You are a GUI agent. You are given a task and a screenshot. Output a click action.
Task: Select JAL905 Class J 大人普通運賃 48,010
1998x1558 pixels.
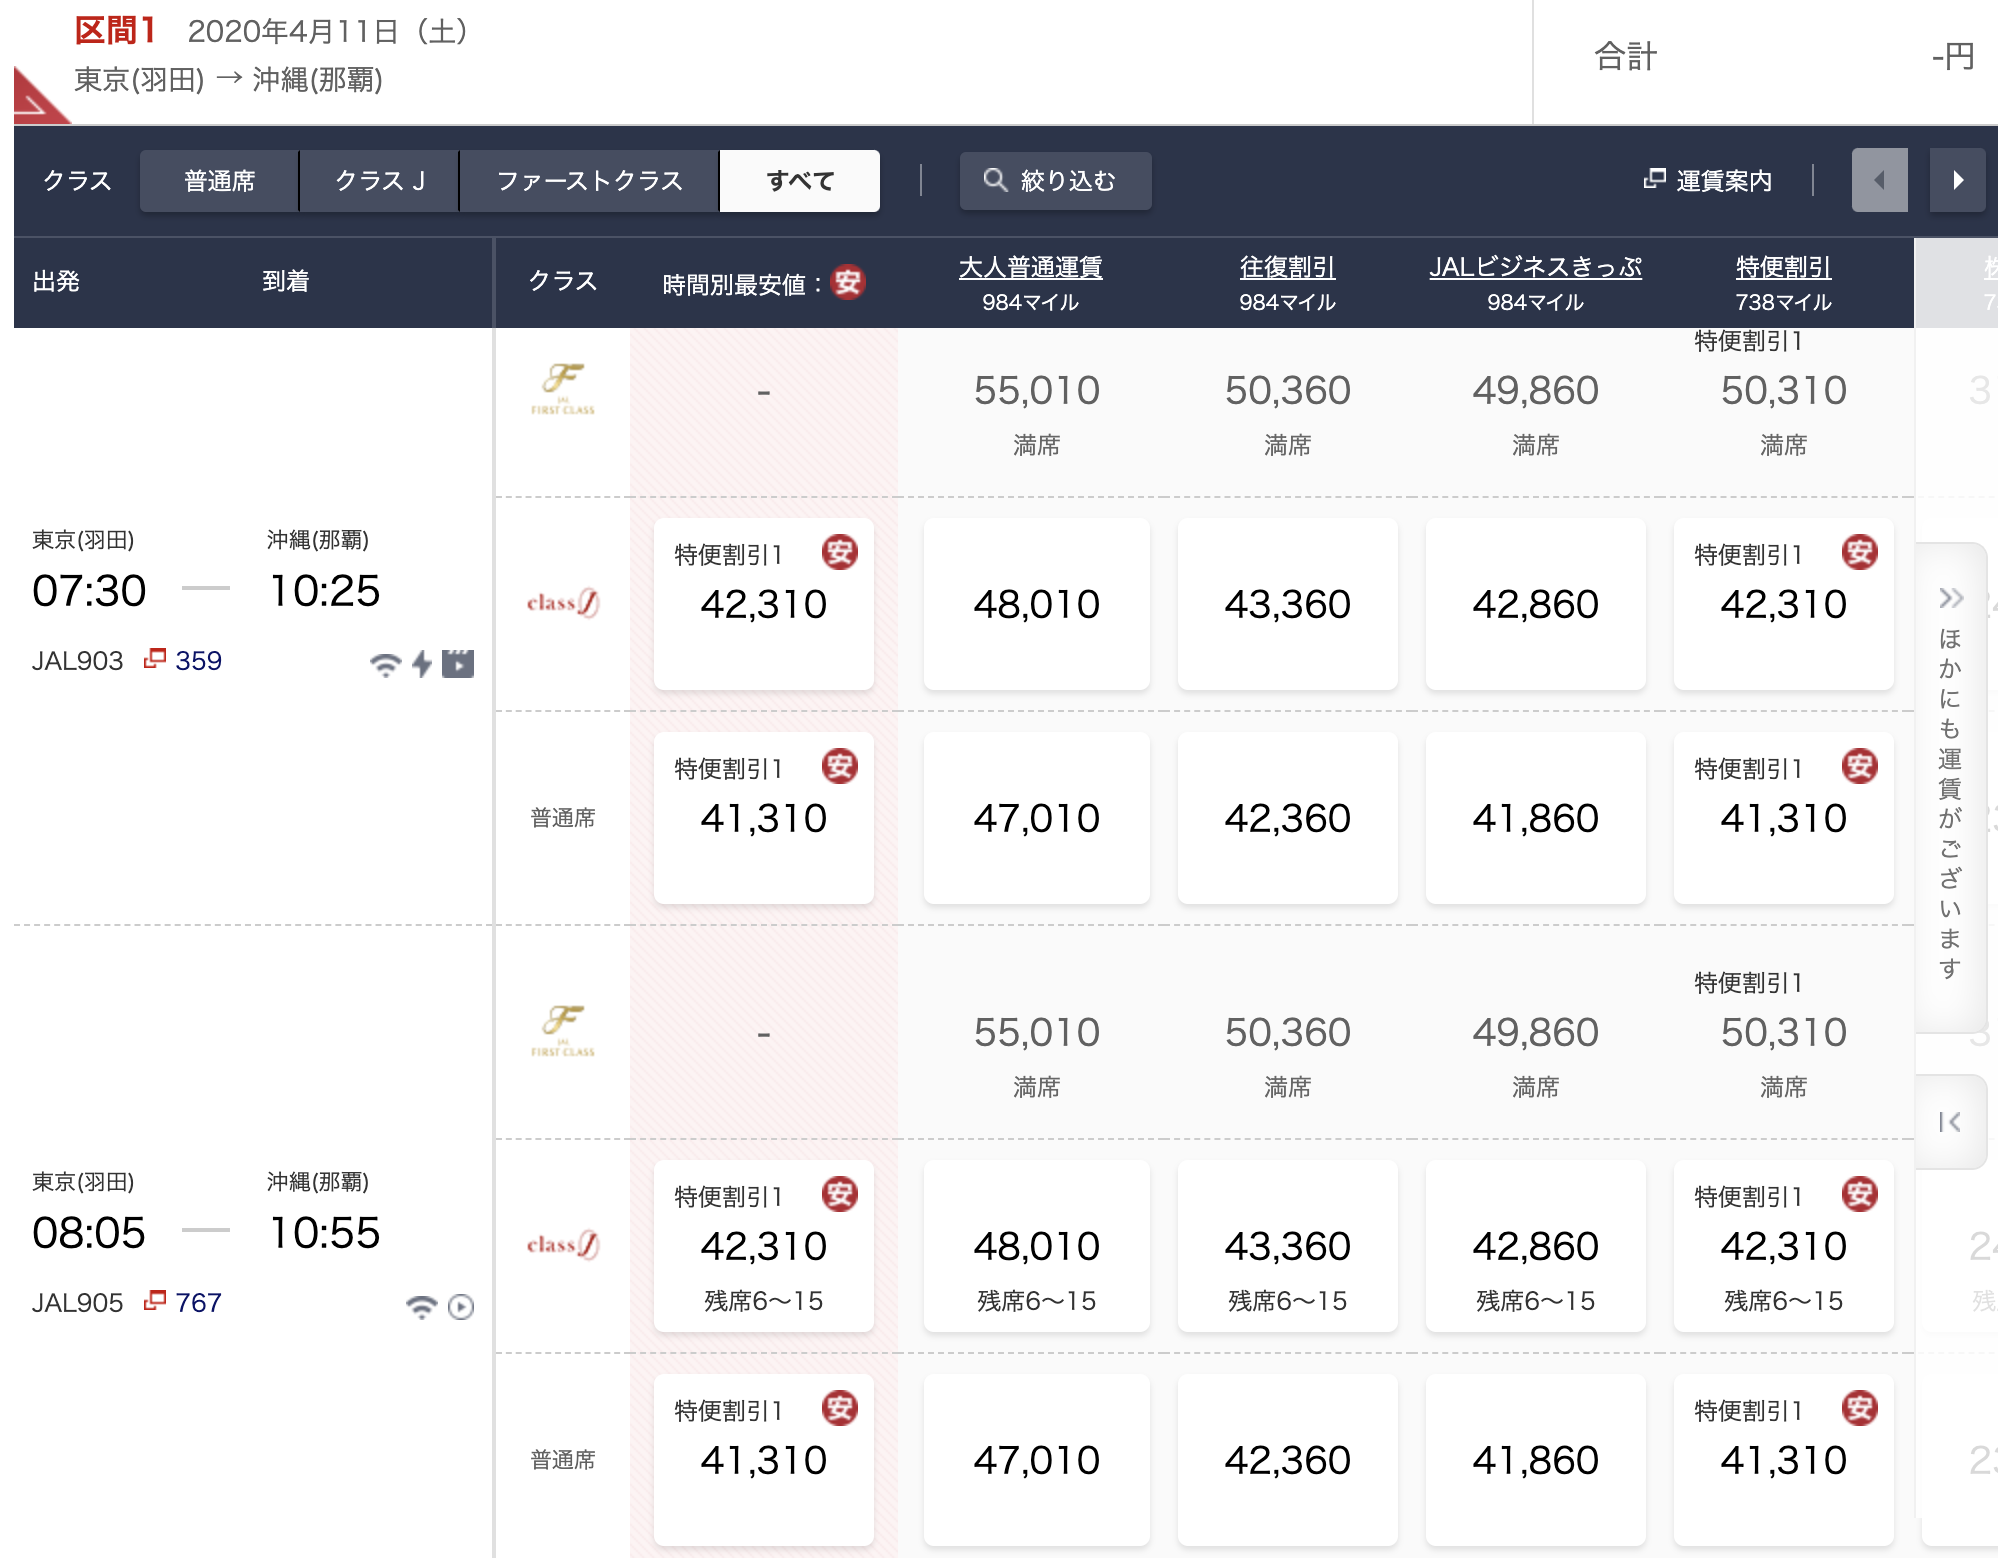click(x=1037, y=1246)
